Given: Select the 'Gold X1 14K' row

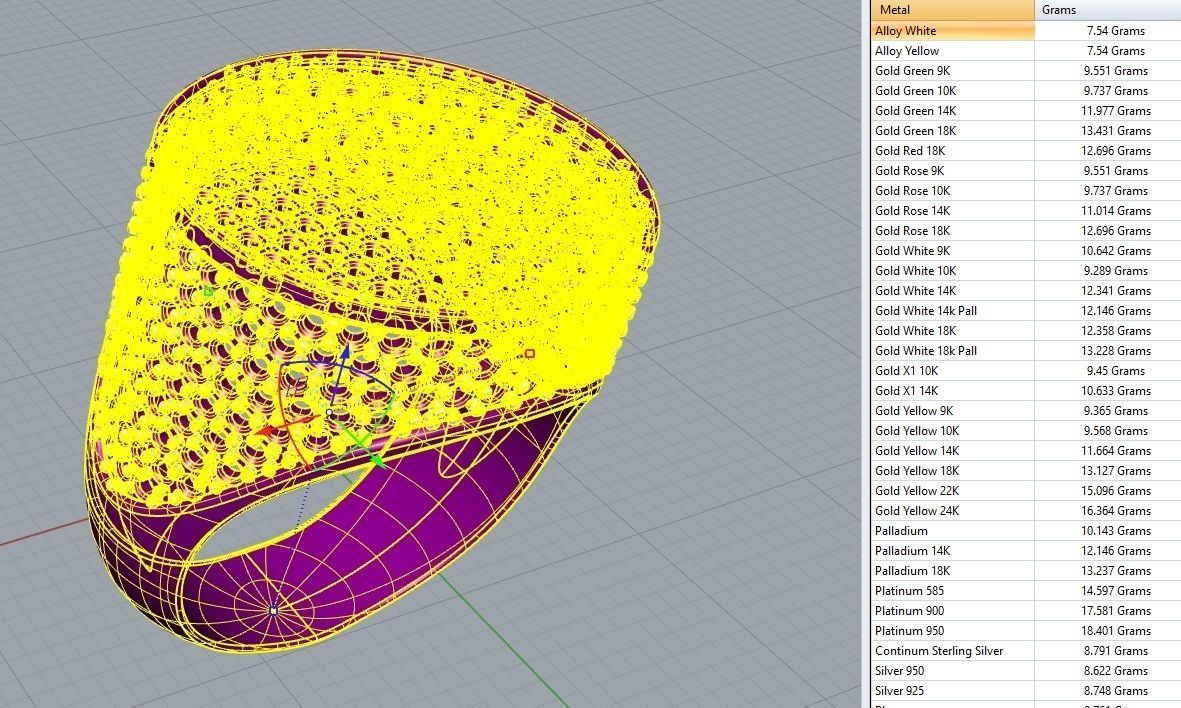Looking at the screenshot, I should click(1026, 390).
